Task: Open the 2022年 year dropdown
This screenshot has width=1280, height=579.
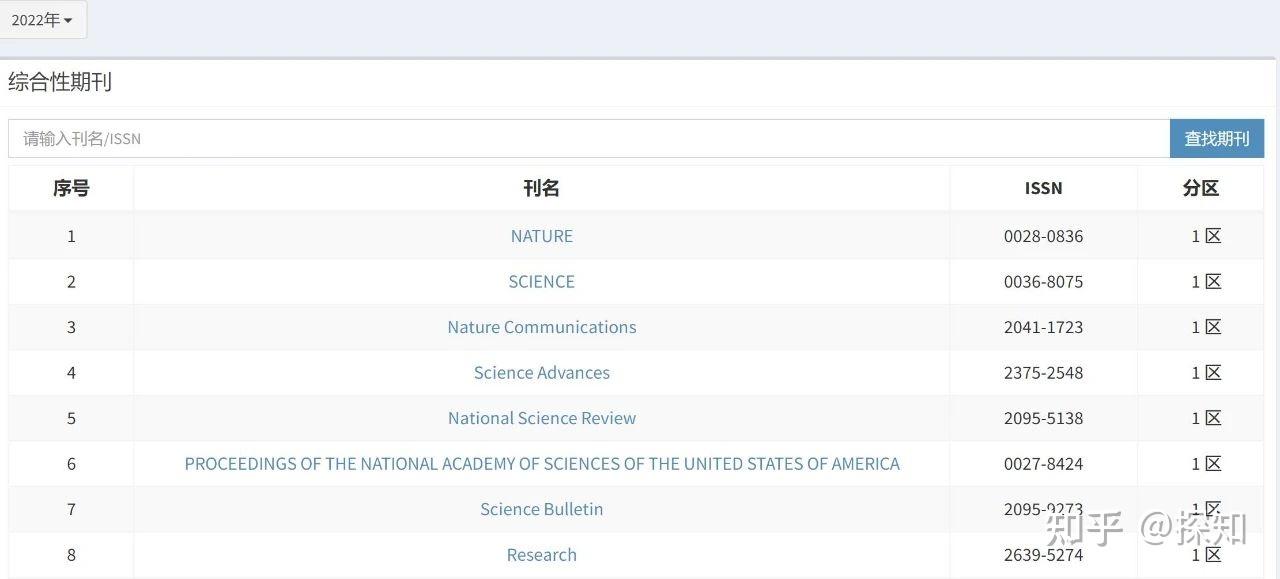Action: pyautogui.click(x=42, y=20)
